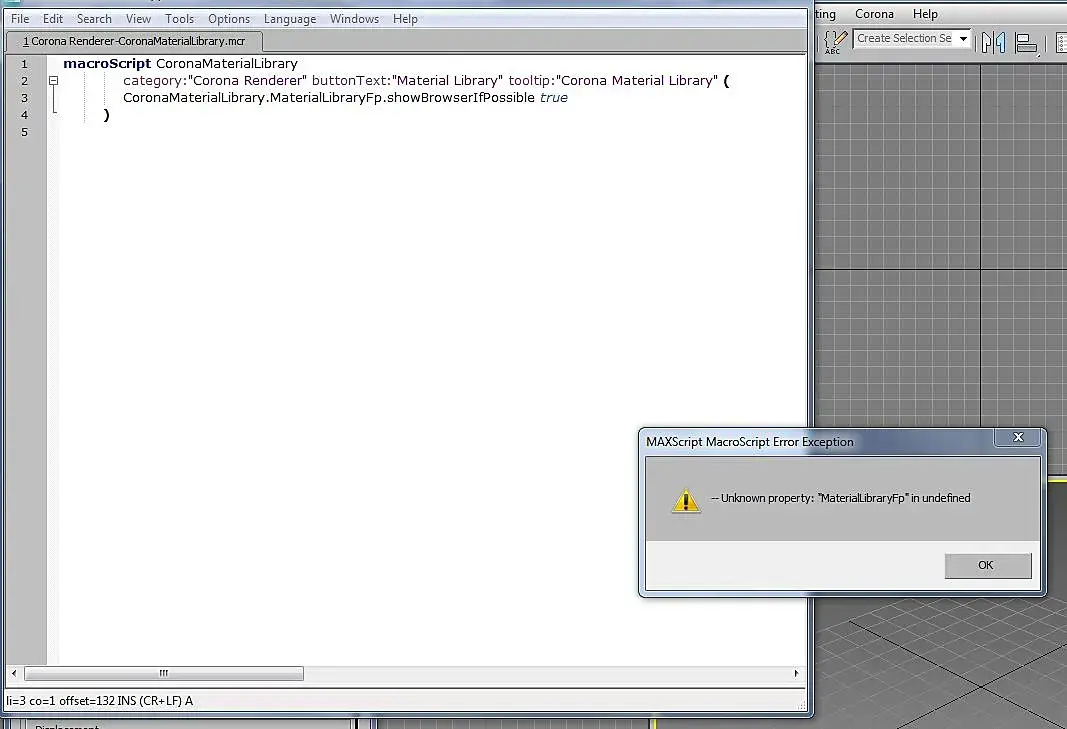Click the horizontal scrollbar thumb
Screen dimensions: 1067x729
click(x=164, y=673)
